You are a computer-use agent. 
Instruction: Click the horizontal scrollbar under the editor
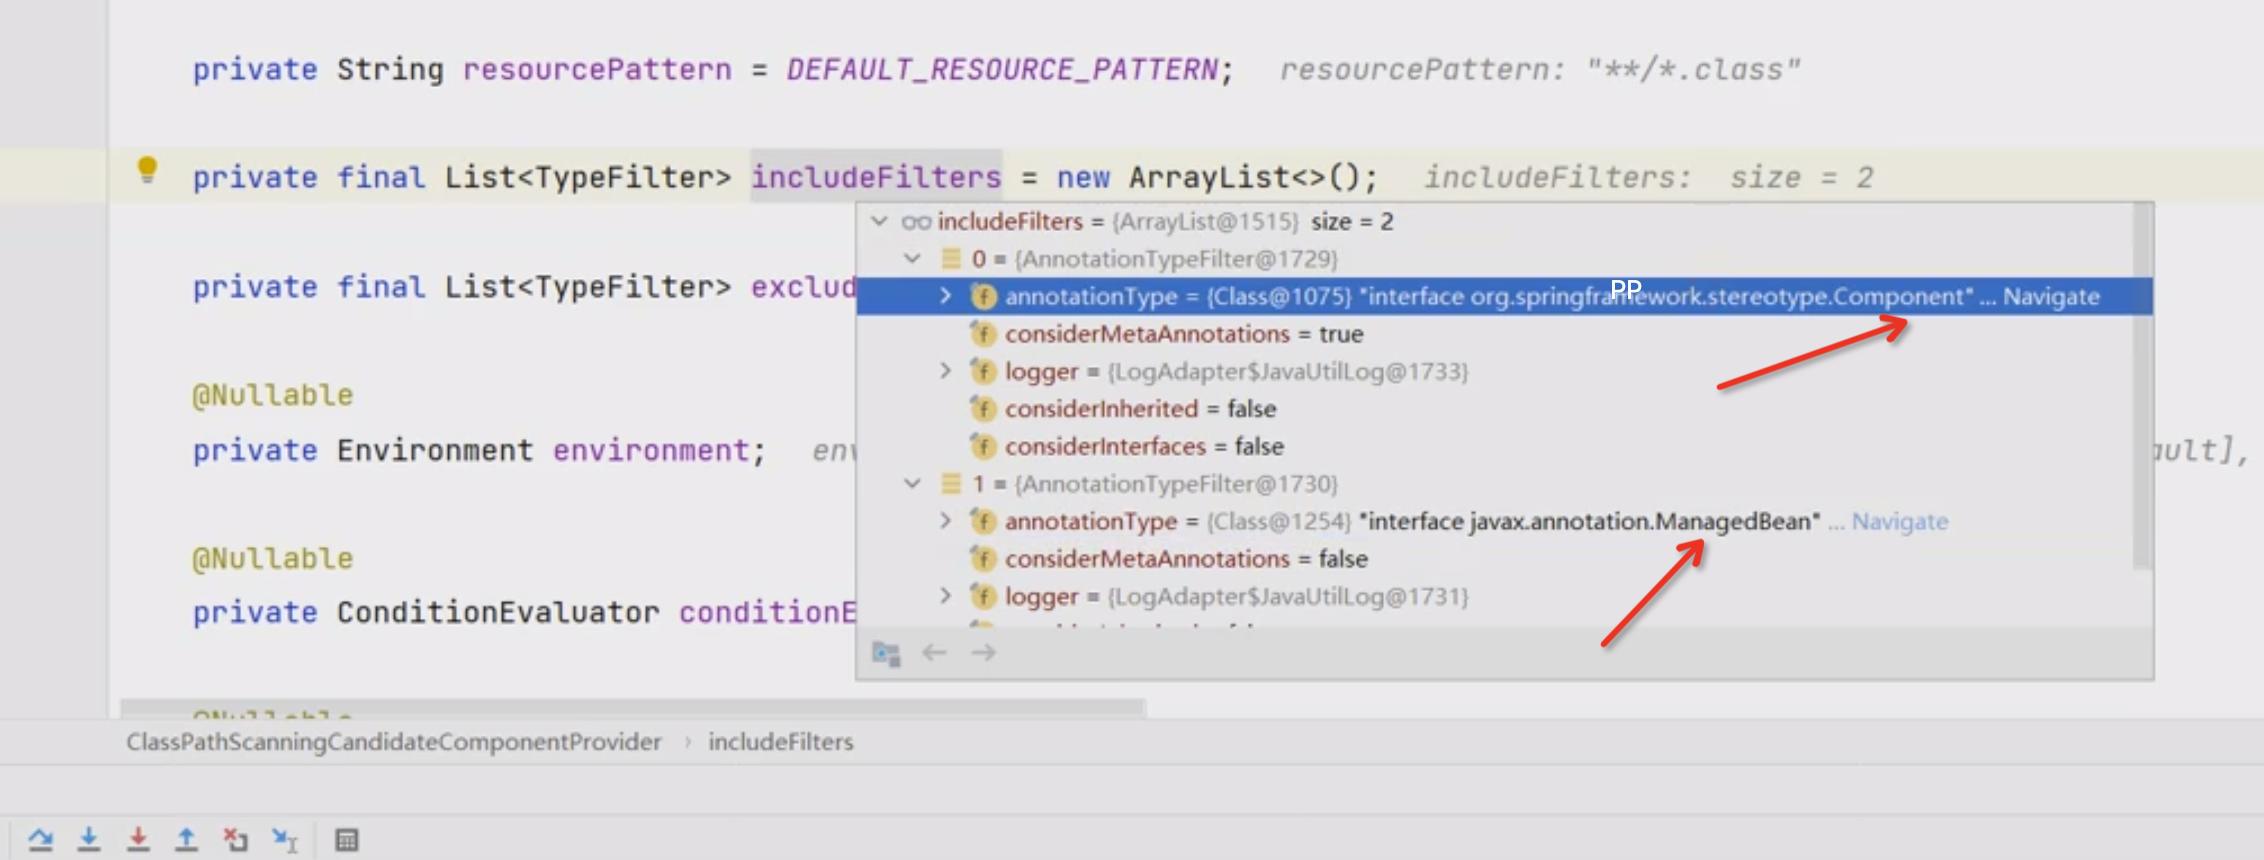coord(632,708)
